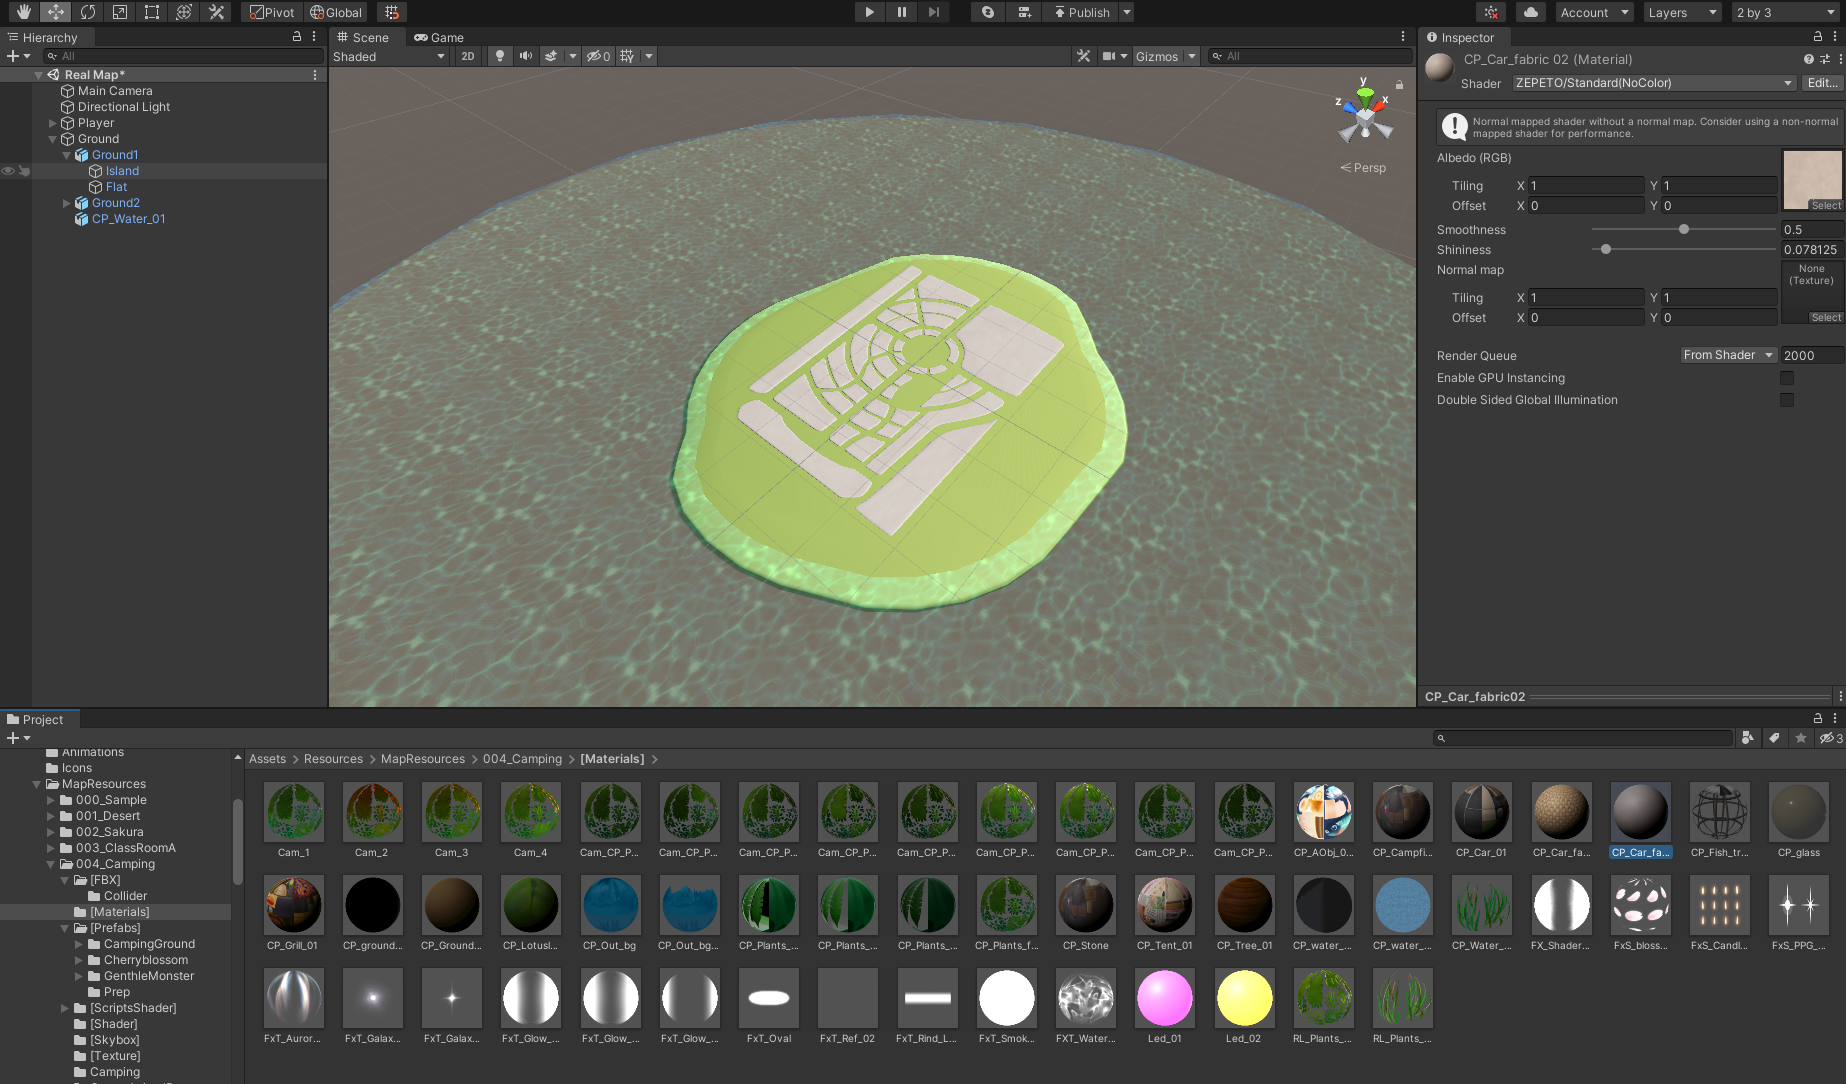This screenshot has height=1084, width=1846.
Task: Expand the Player object in Hierarchy
Action: click(53, 123)
